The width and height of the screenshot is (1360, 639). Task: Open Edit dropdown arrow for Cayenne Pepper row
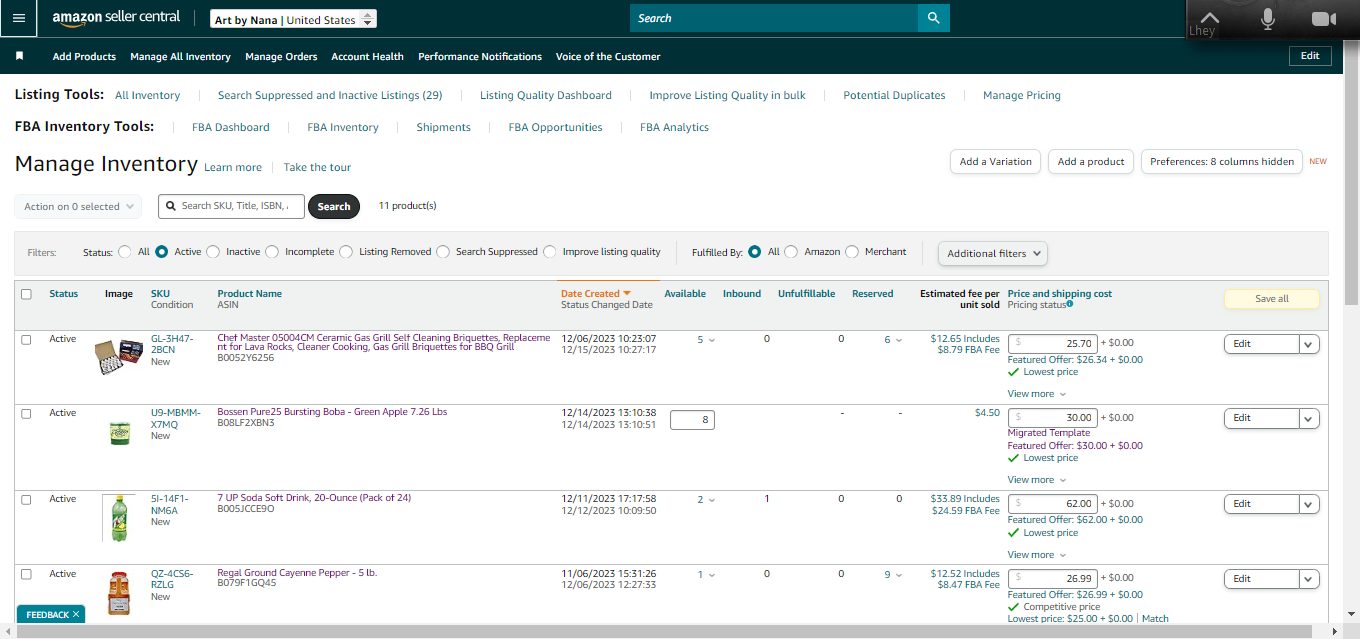pos(1309,579)
